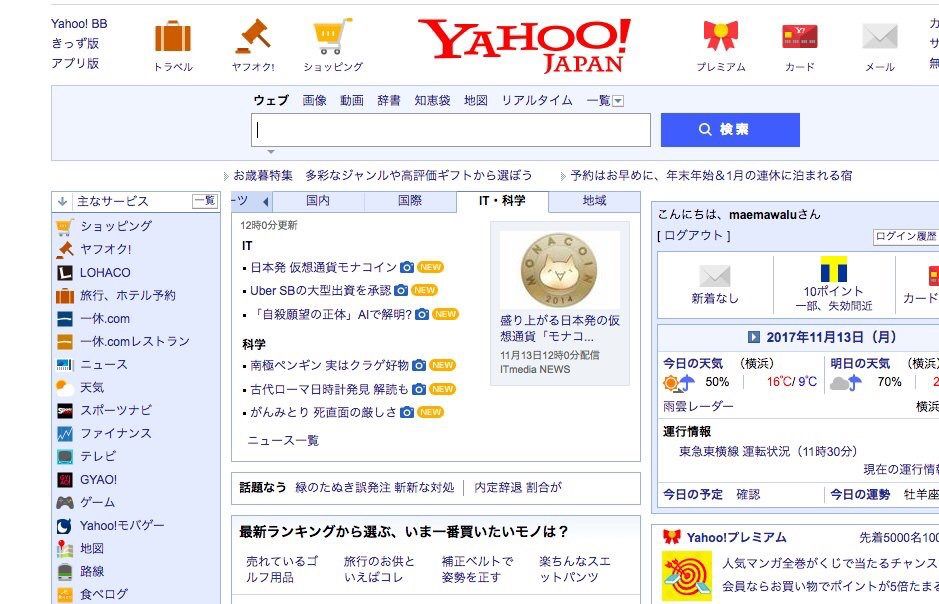
Task: Click the Yahoo!モバゲー sidebar icon
Action: 65,526
